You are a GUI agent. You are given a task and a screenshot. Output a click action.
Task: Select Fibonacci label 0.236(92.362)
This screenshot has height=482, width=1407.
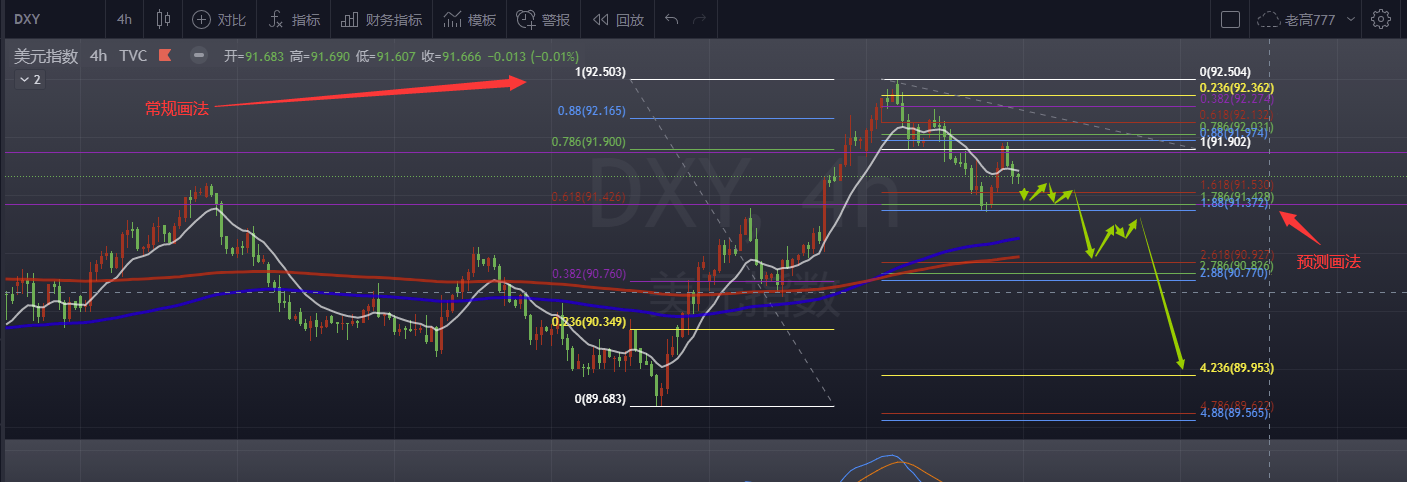point(1235,88)
